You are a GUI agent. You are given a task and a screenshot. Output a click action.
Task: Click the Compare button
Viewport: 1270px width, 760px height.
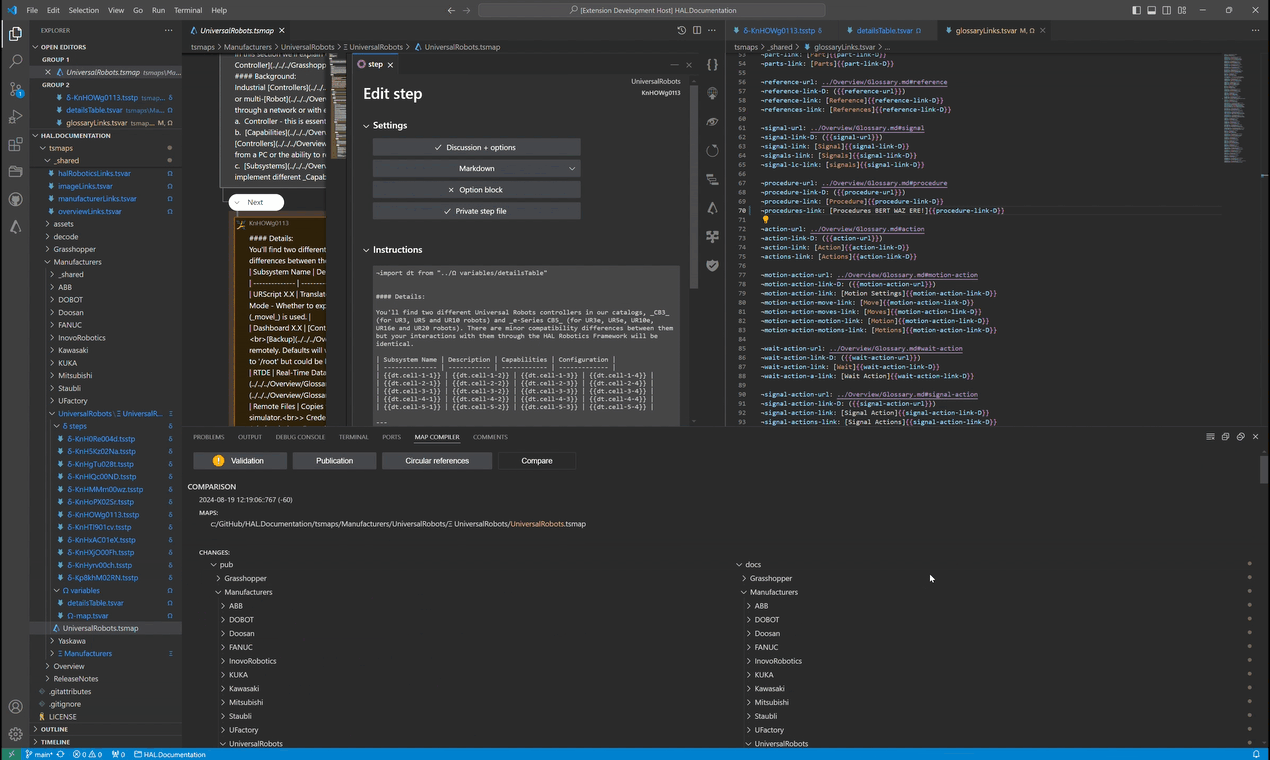pos(537,461)
